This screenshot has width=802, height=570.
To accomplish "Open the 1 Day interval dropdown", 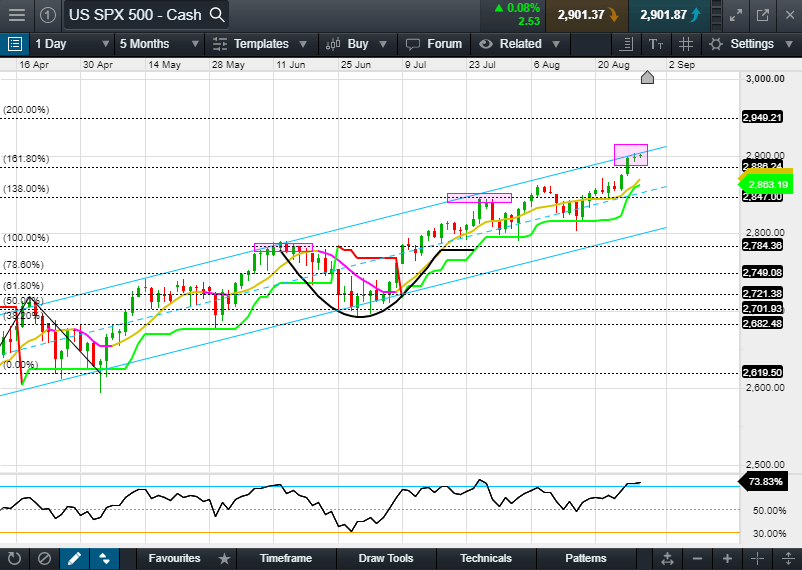I will [72, 44].
